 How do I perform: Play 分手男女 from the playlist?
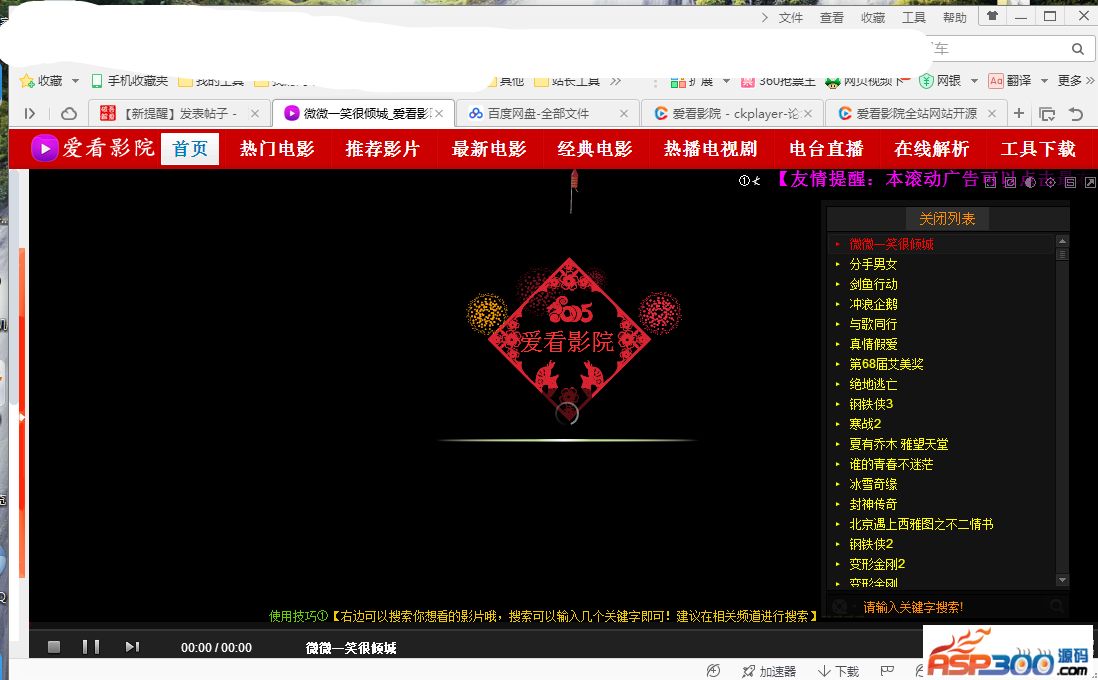pyautogui.click(x=873, y=264)
